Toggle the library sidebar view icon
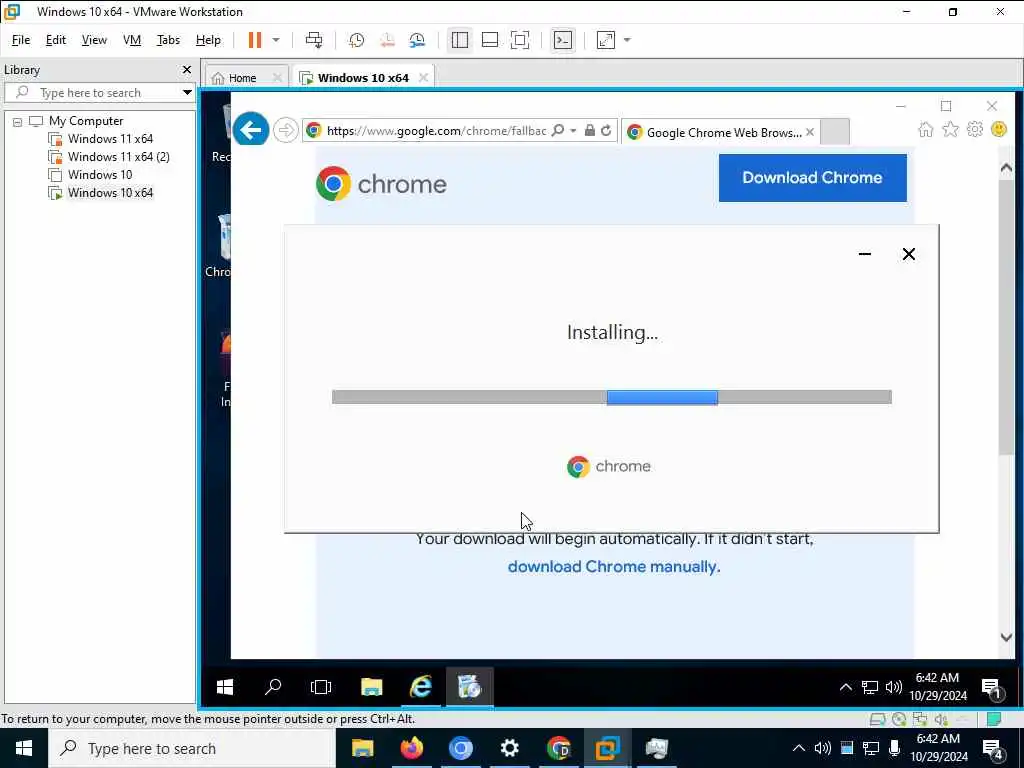The width and height of the screenshot is (1024, 768). point(460,40)
